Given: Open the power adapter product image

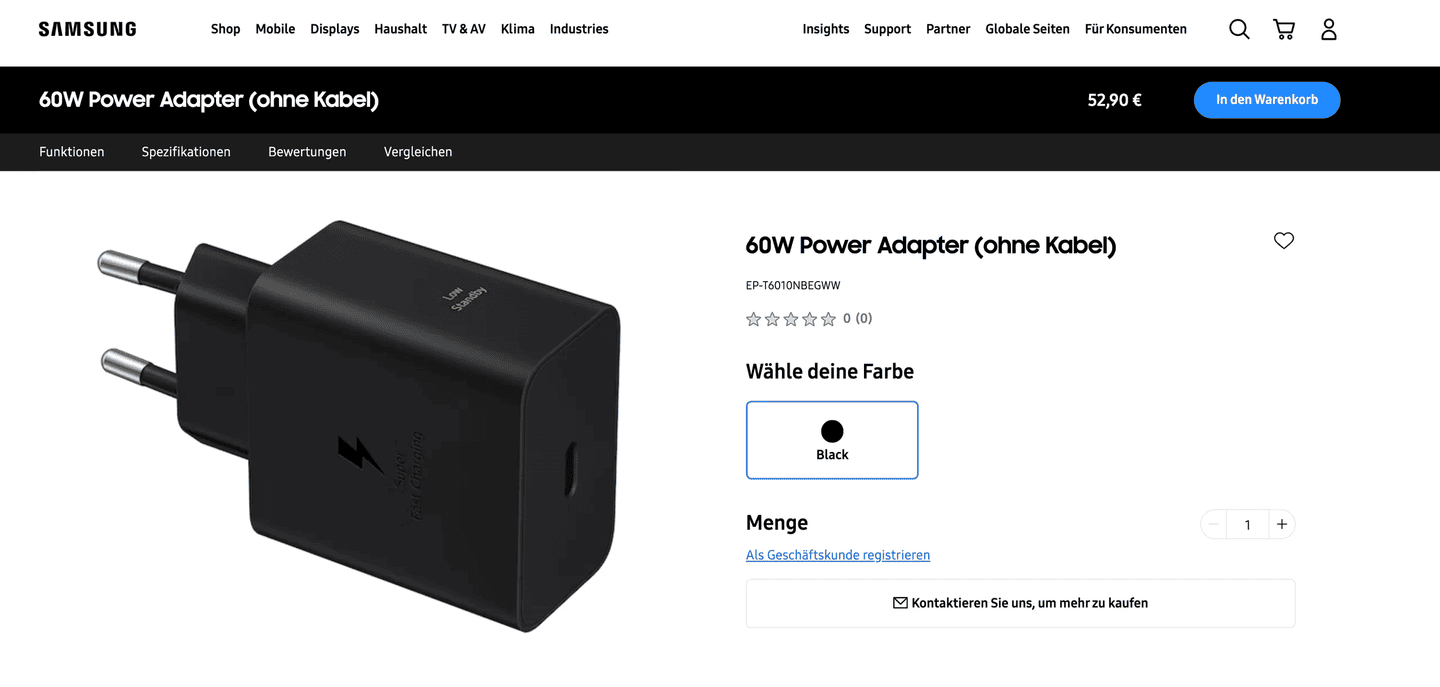Looking at the screenshot, I should [360, 425].
